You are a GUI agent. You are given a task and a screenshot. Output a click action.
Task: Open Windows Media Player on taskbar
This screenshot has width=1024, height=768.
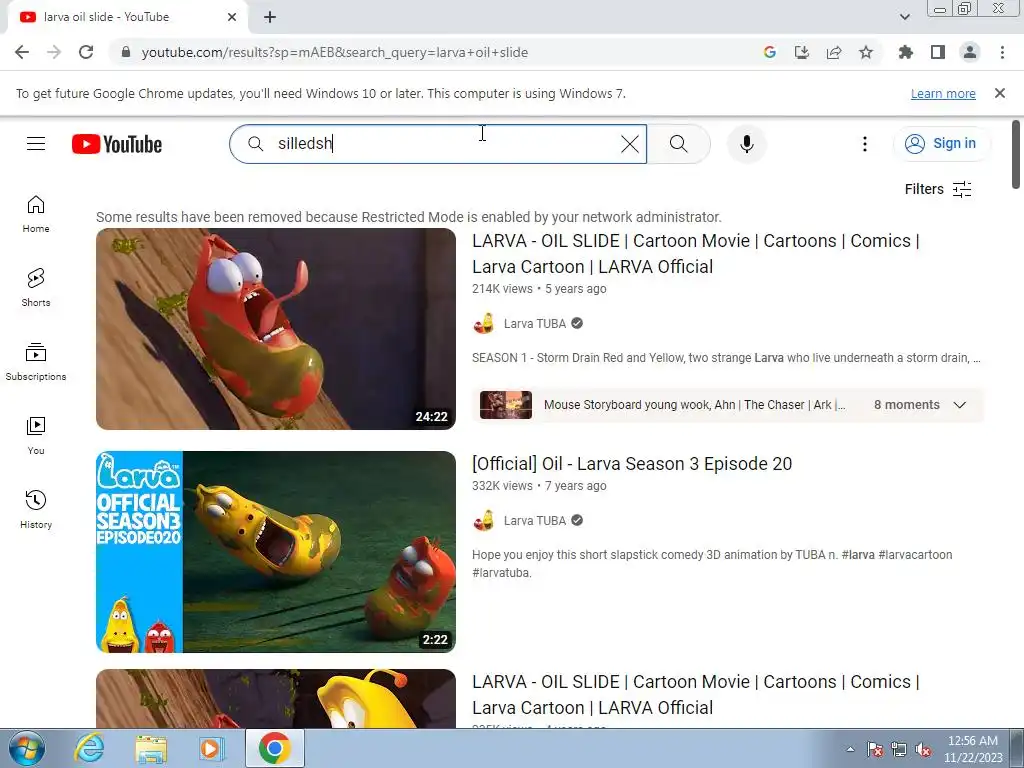[211, 748]
